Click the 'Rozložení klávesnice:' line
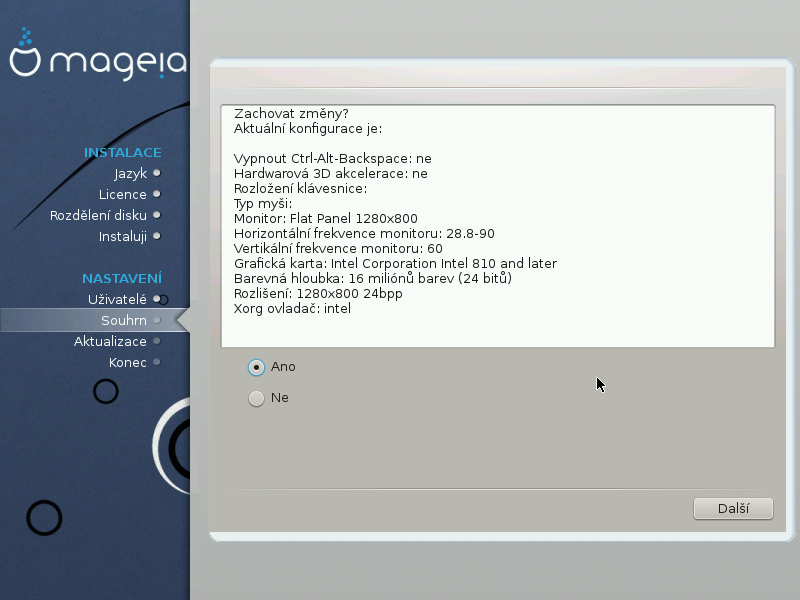Viewport: 800px width, 600px height. coord(301,189)
